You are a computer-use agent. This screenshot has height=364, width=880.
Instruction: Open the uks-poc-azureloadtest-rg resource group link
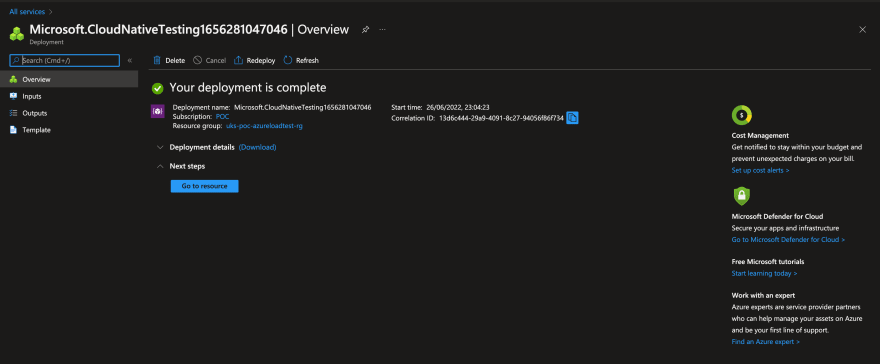pos(264,126)
